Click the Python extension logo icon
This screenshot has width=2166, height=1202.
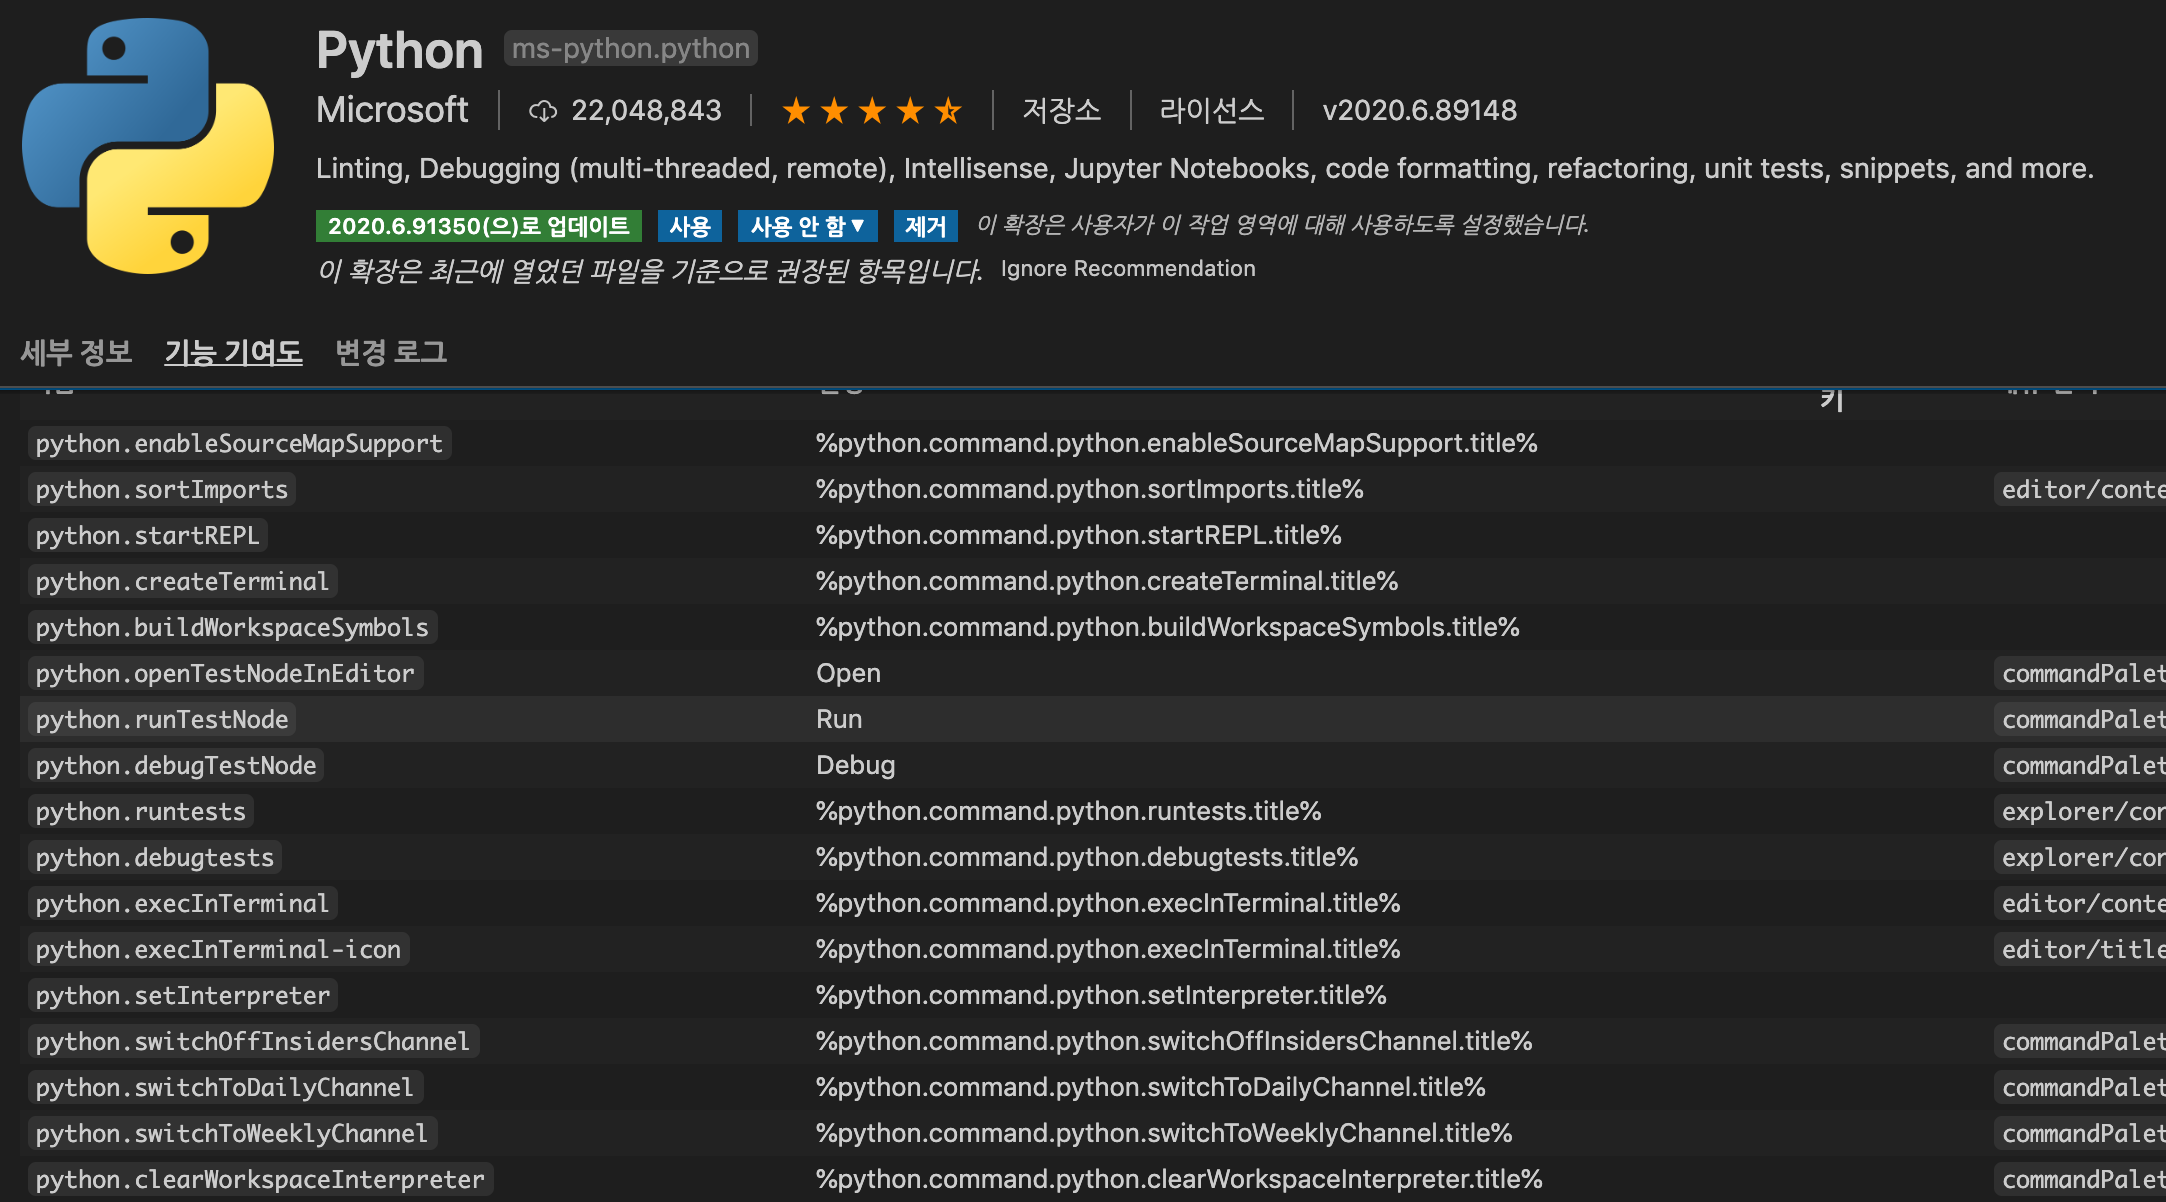(148, 144)
